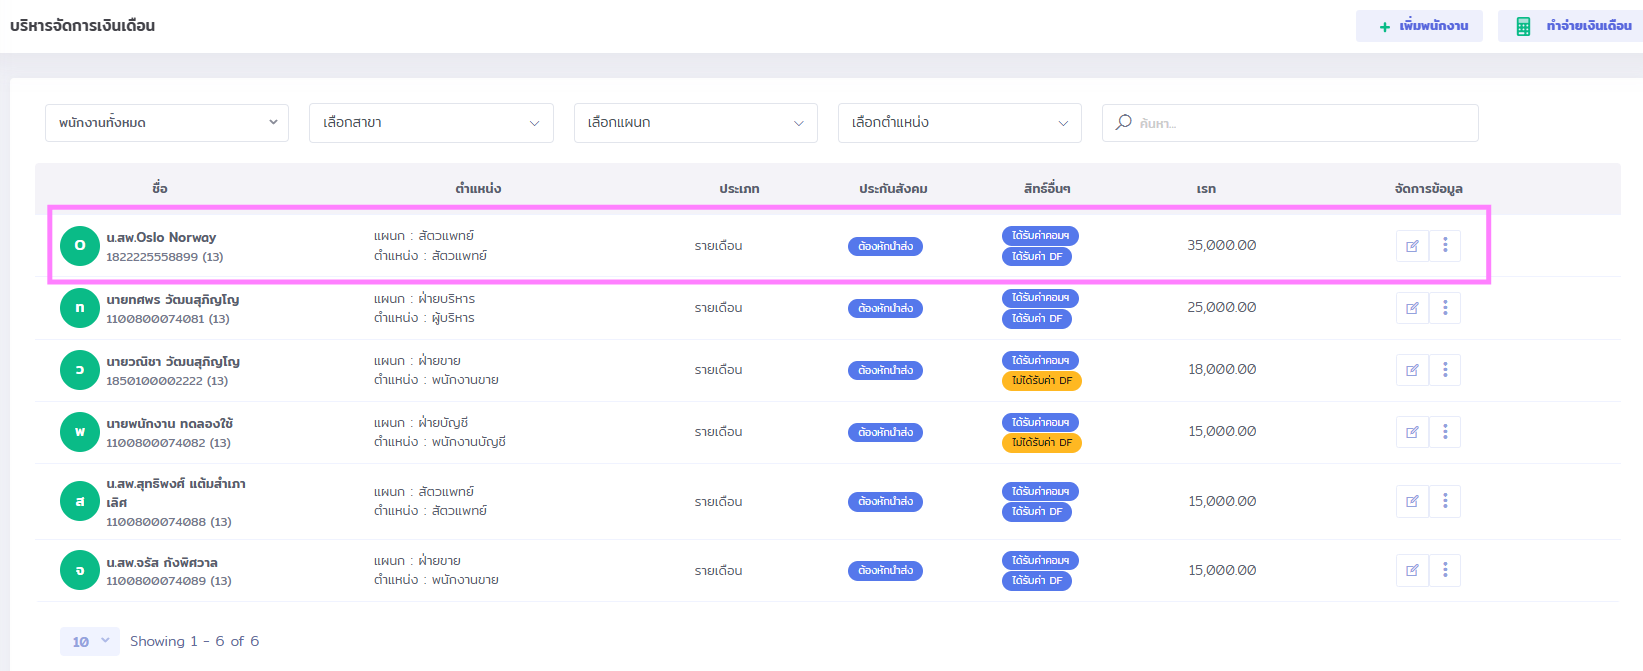Focus the search input field
Screen dimensions: 1643x671
[1300, 123]
